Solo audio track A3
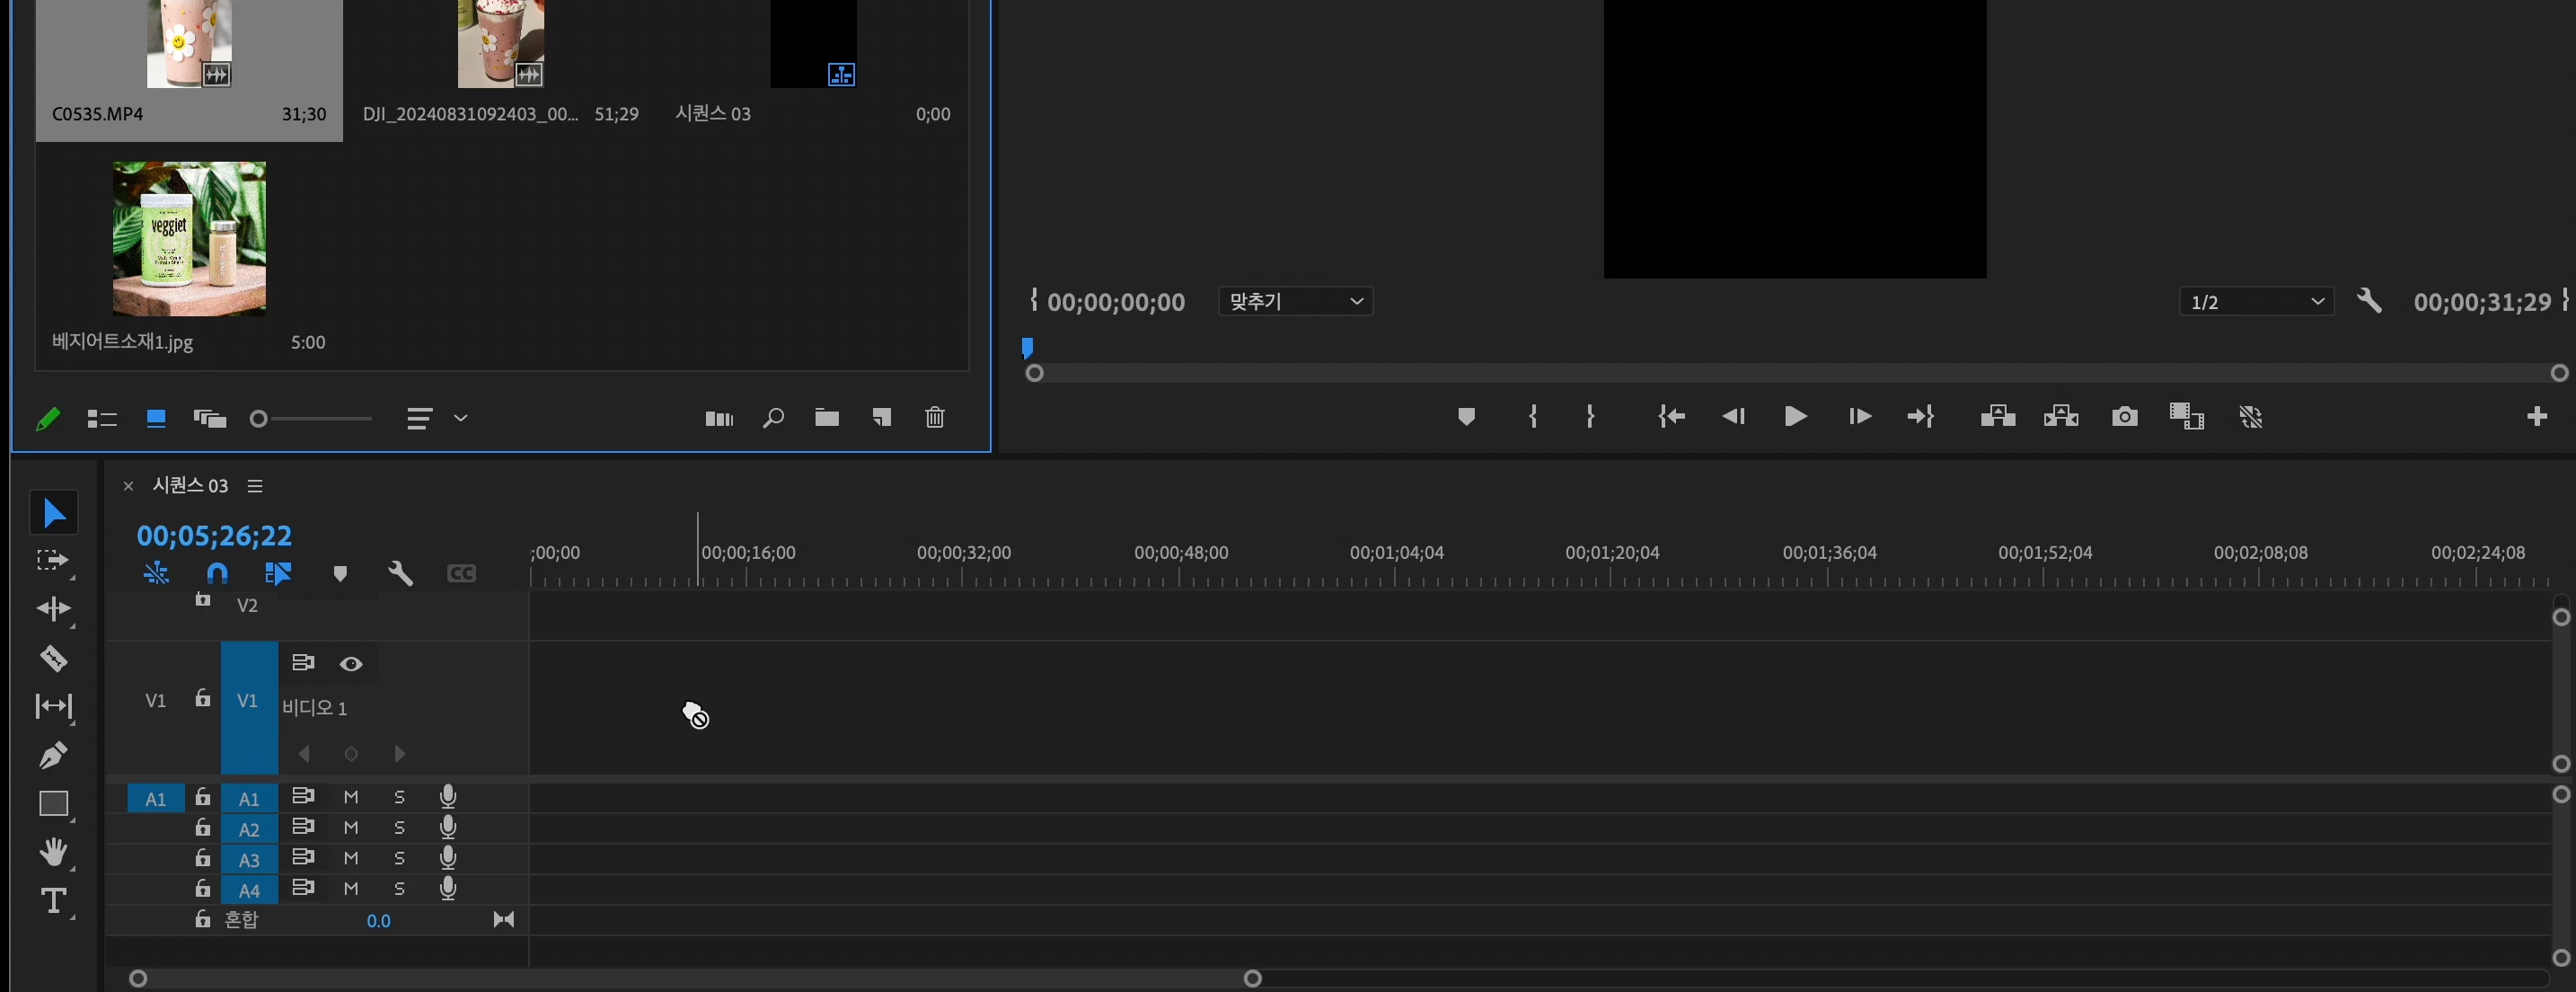 click(399, 859)
